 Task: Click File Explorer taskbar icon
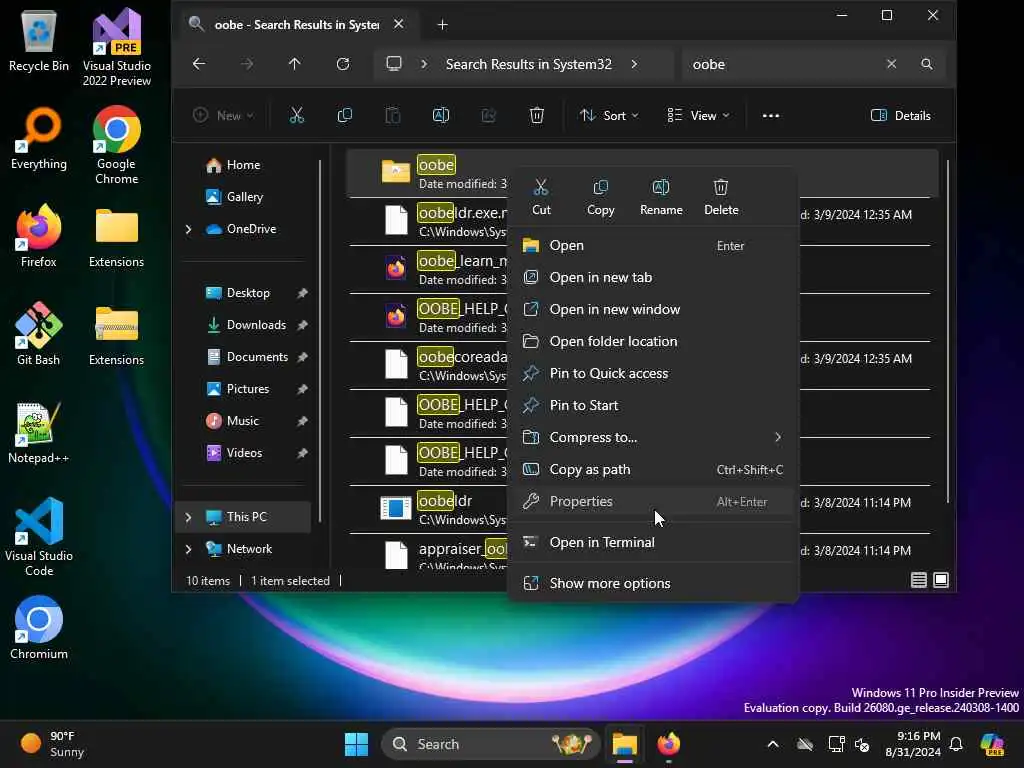click(624, 744)
